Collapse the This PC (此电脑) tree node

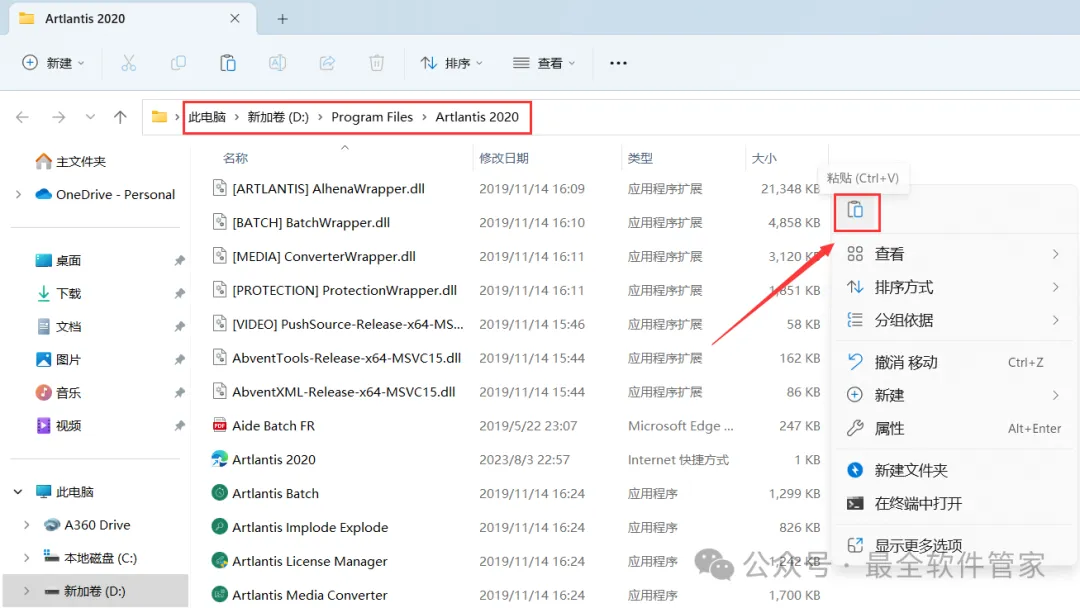tap(19, 492)
